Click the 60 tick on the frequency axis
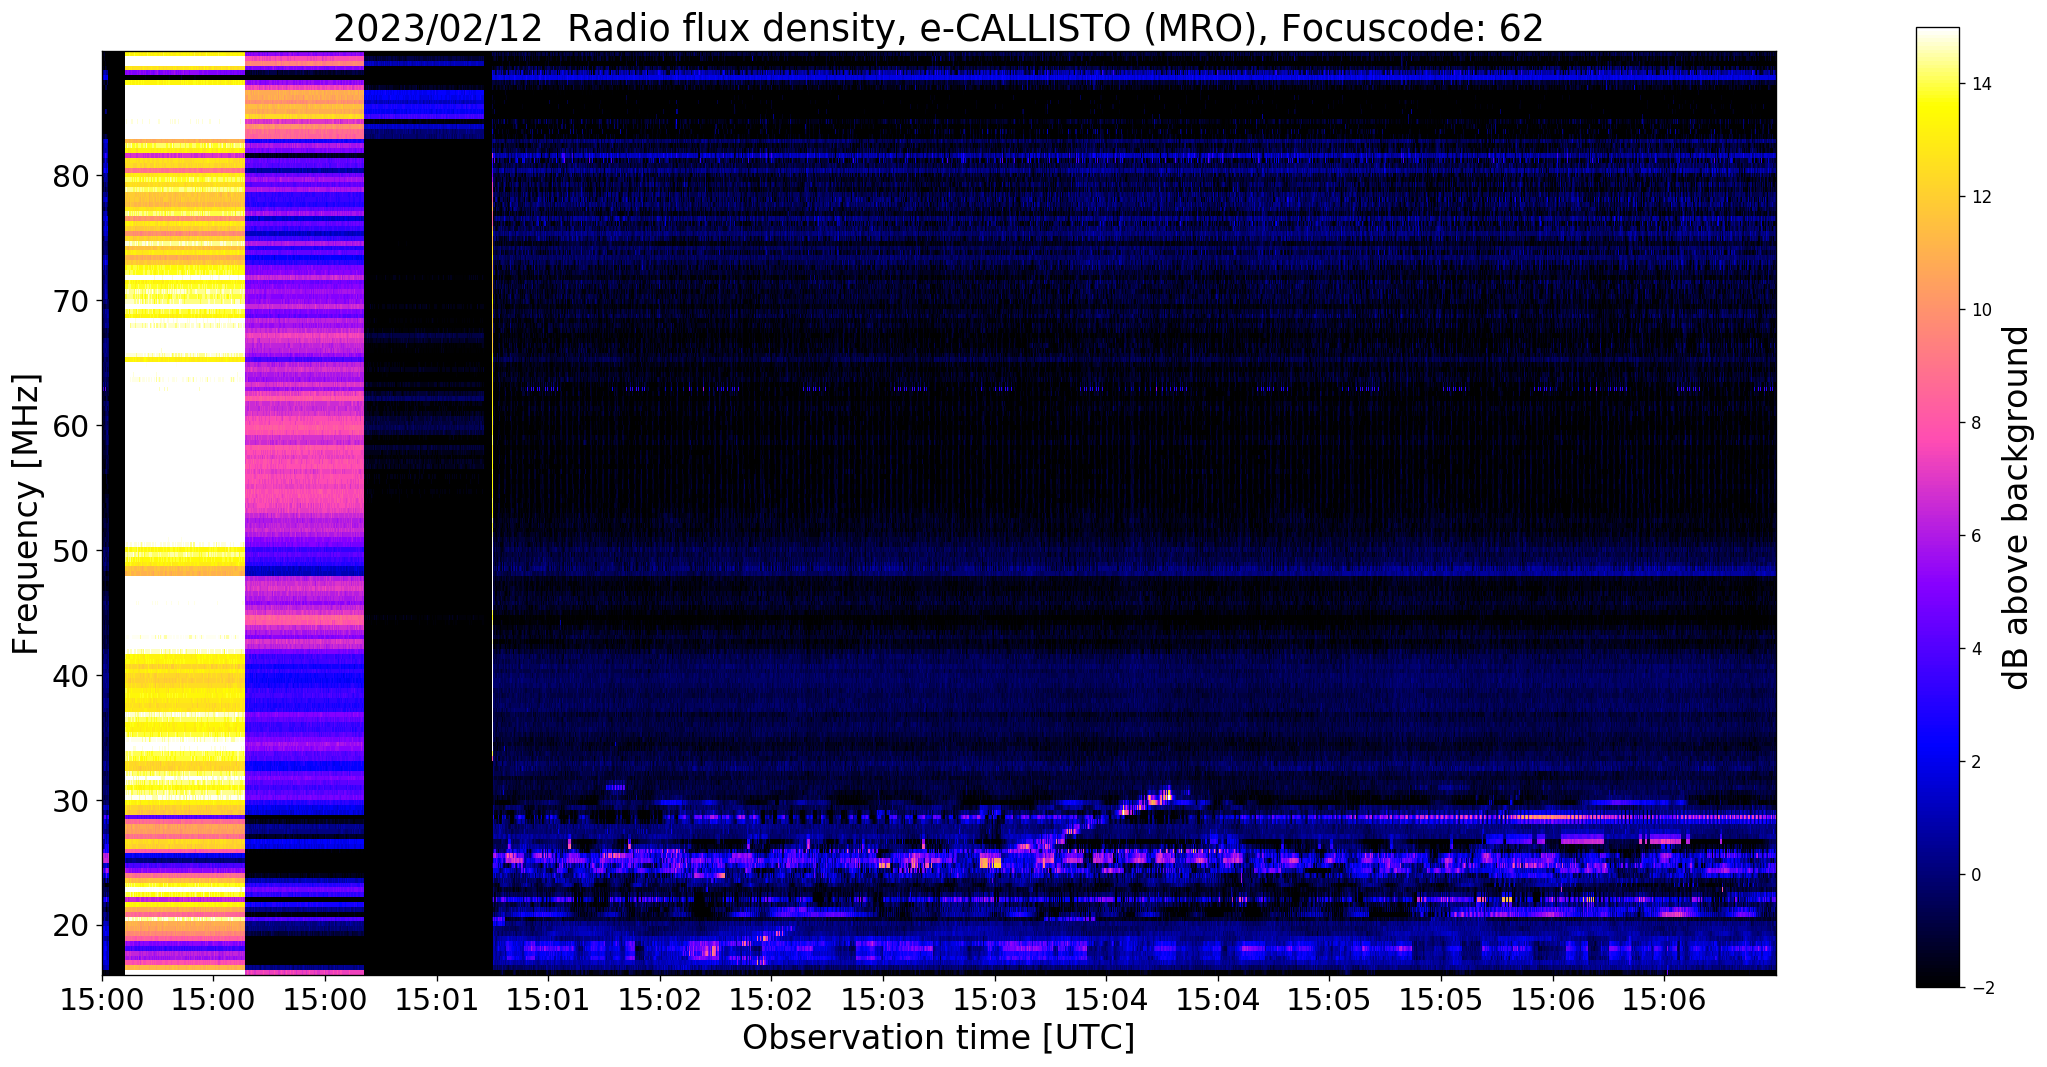This screenshot has width=2047, height=1067. click(72, 426)
